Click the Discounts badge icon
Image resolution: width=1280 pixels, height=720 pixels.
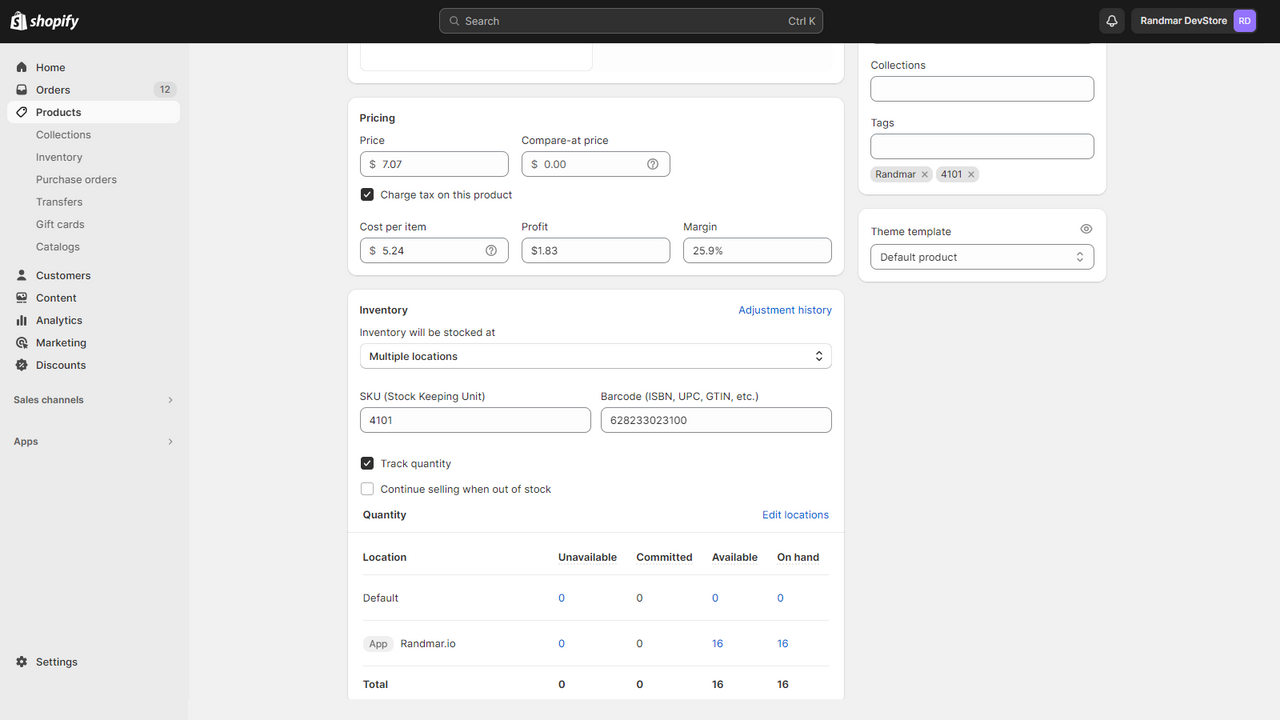click(x=22, y=365)
